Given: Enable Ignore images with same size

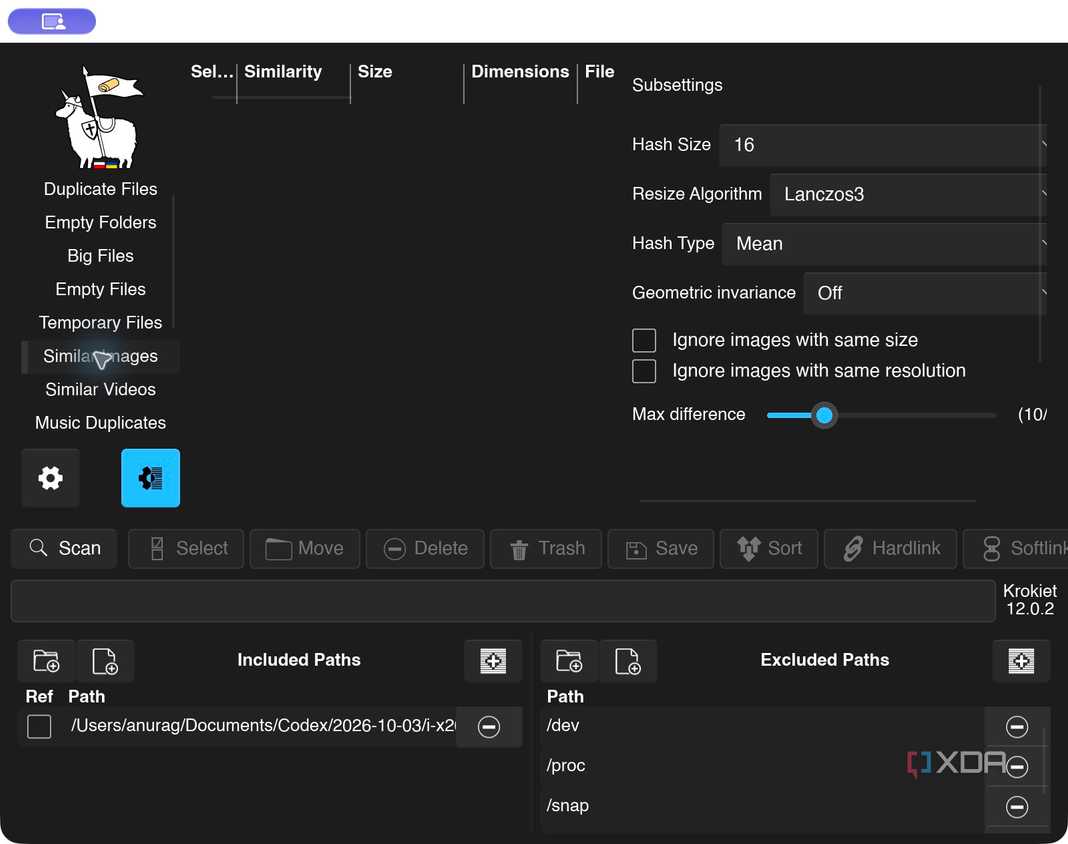Looking at the screenshot, I should pyautogui.click(x=644, y=340).
